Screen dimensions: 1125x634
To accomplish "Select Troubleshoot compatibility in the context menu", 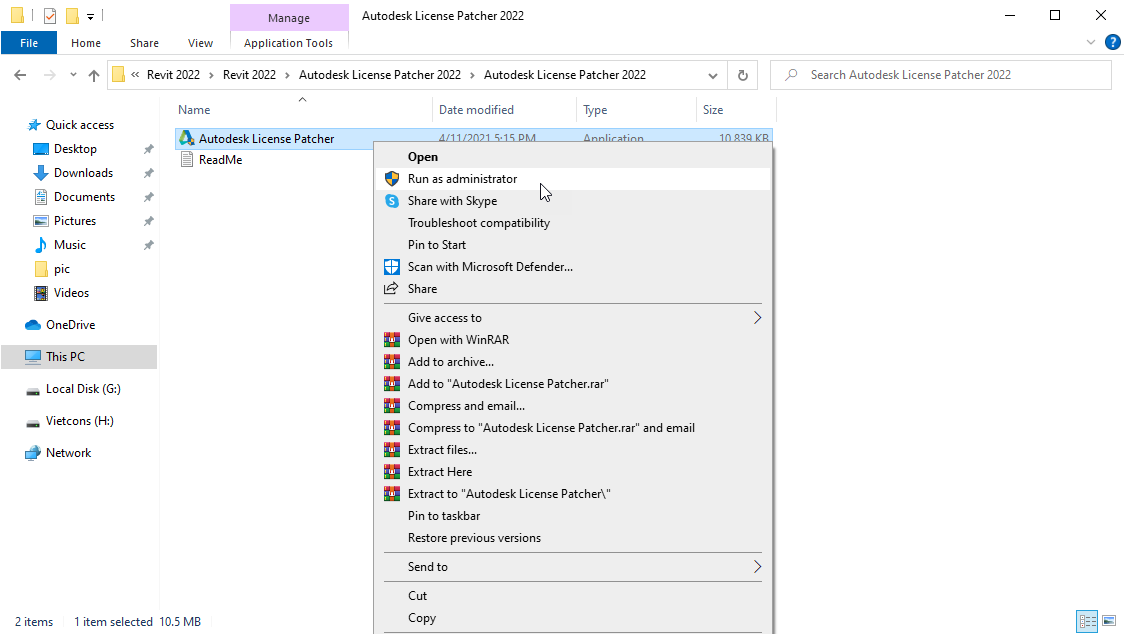I will 479,223.
